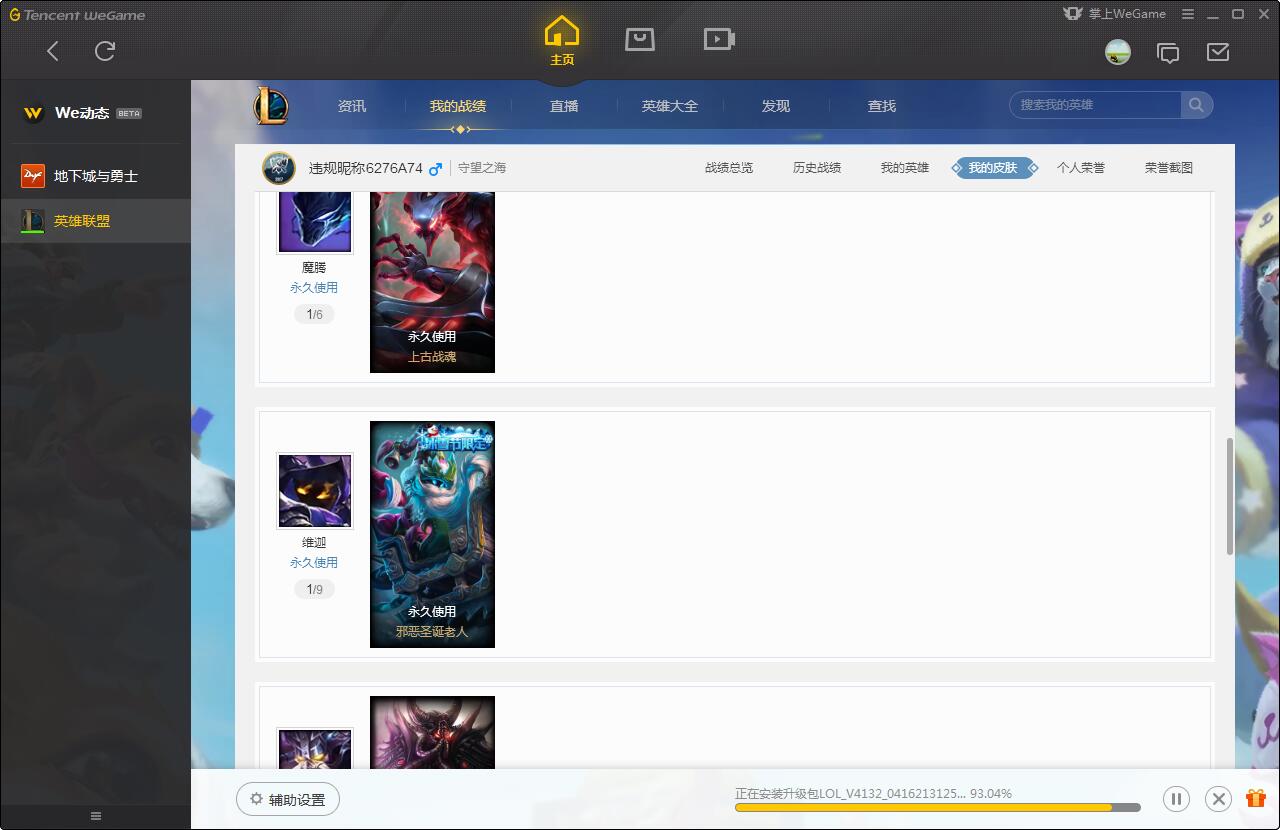The image size is (1280, 830).
Task: Click the search magnifier button
Action: click(x=1196, y=105)
